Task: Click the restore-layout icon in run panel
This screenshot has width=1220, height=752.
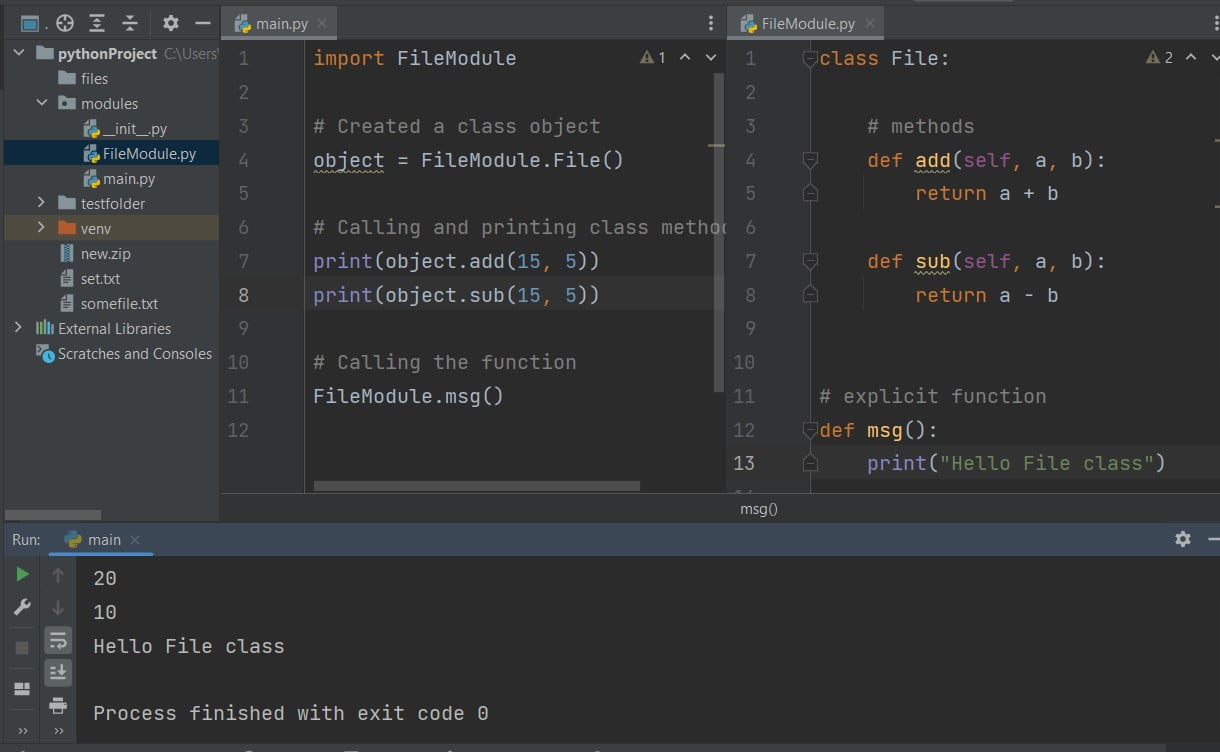Action: pos(22,686)
